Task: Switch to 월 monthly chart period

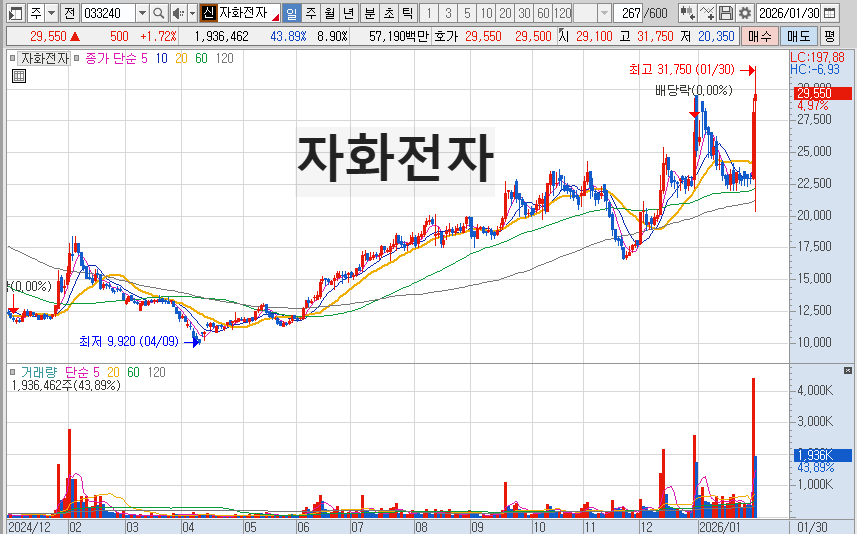Action: point(330,13)
